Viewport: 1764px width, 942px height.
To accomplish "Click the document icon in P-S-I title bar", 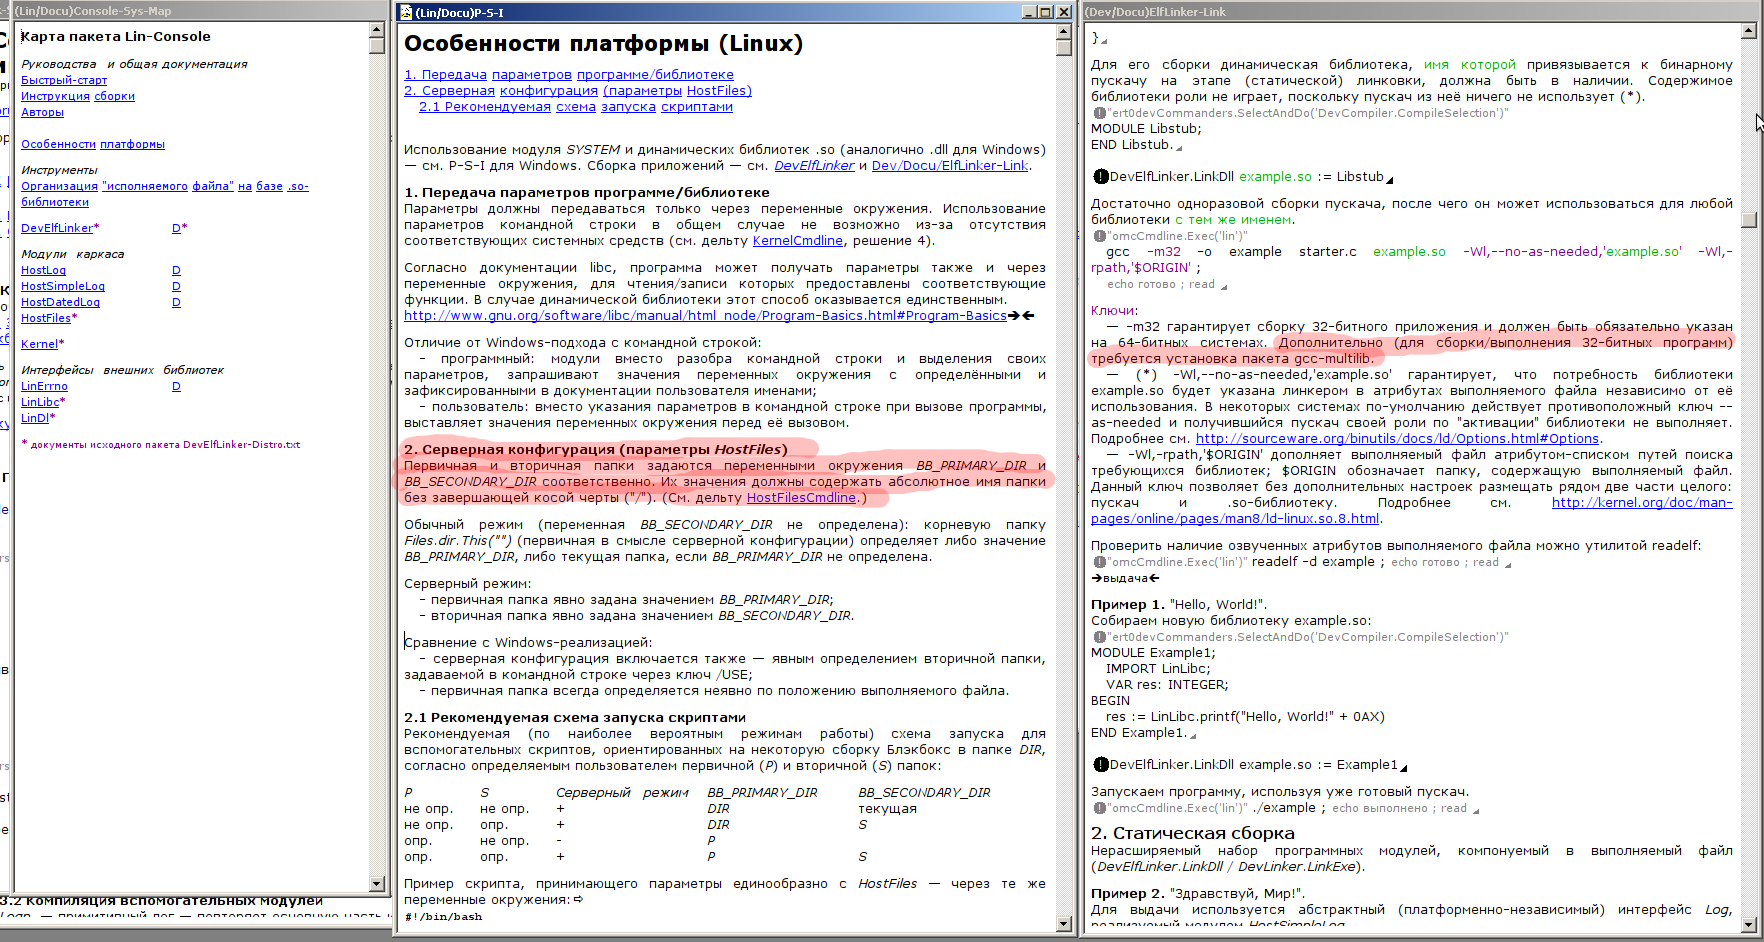I will coord(406,12).
